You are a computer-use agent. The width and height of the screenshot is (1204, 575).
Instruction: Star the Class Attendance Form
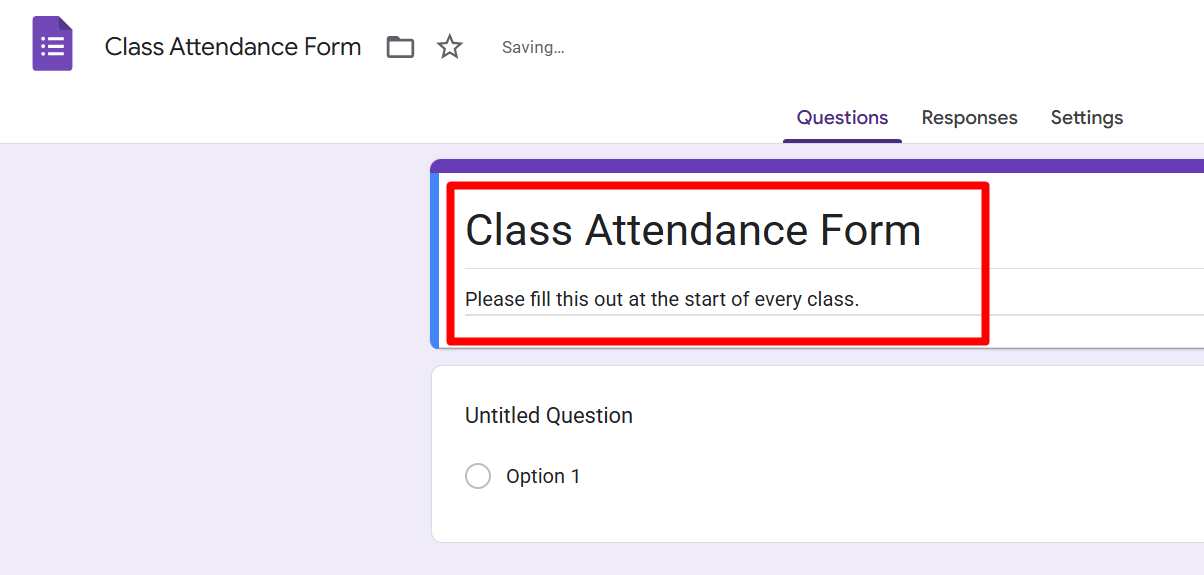(450, 47)
